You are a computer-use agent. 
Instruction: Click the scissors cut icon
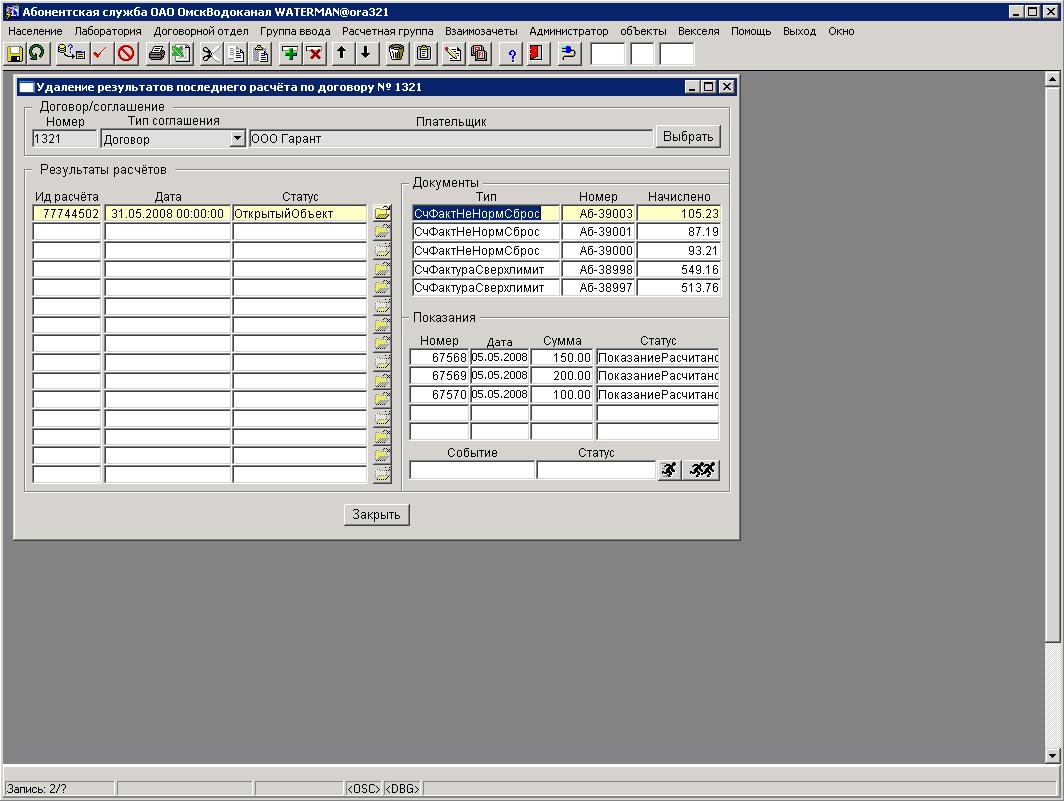point(211,53)
